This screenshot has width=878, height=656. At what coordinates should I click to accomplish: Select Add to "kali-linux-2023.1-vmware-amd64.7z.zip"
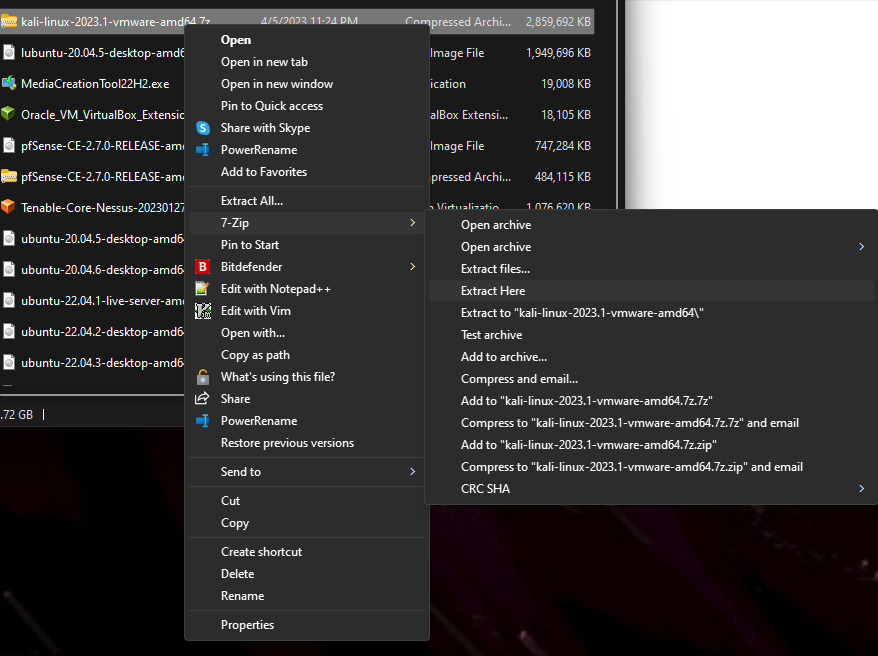coord(589,445)
